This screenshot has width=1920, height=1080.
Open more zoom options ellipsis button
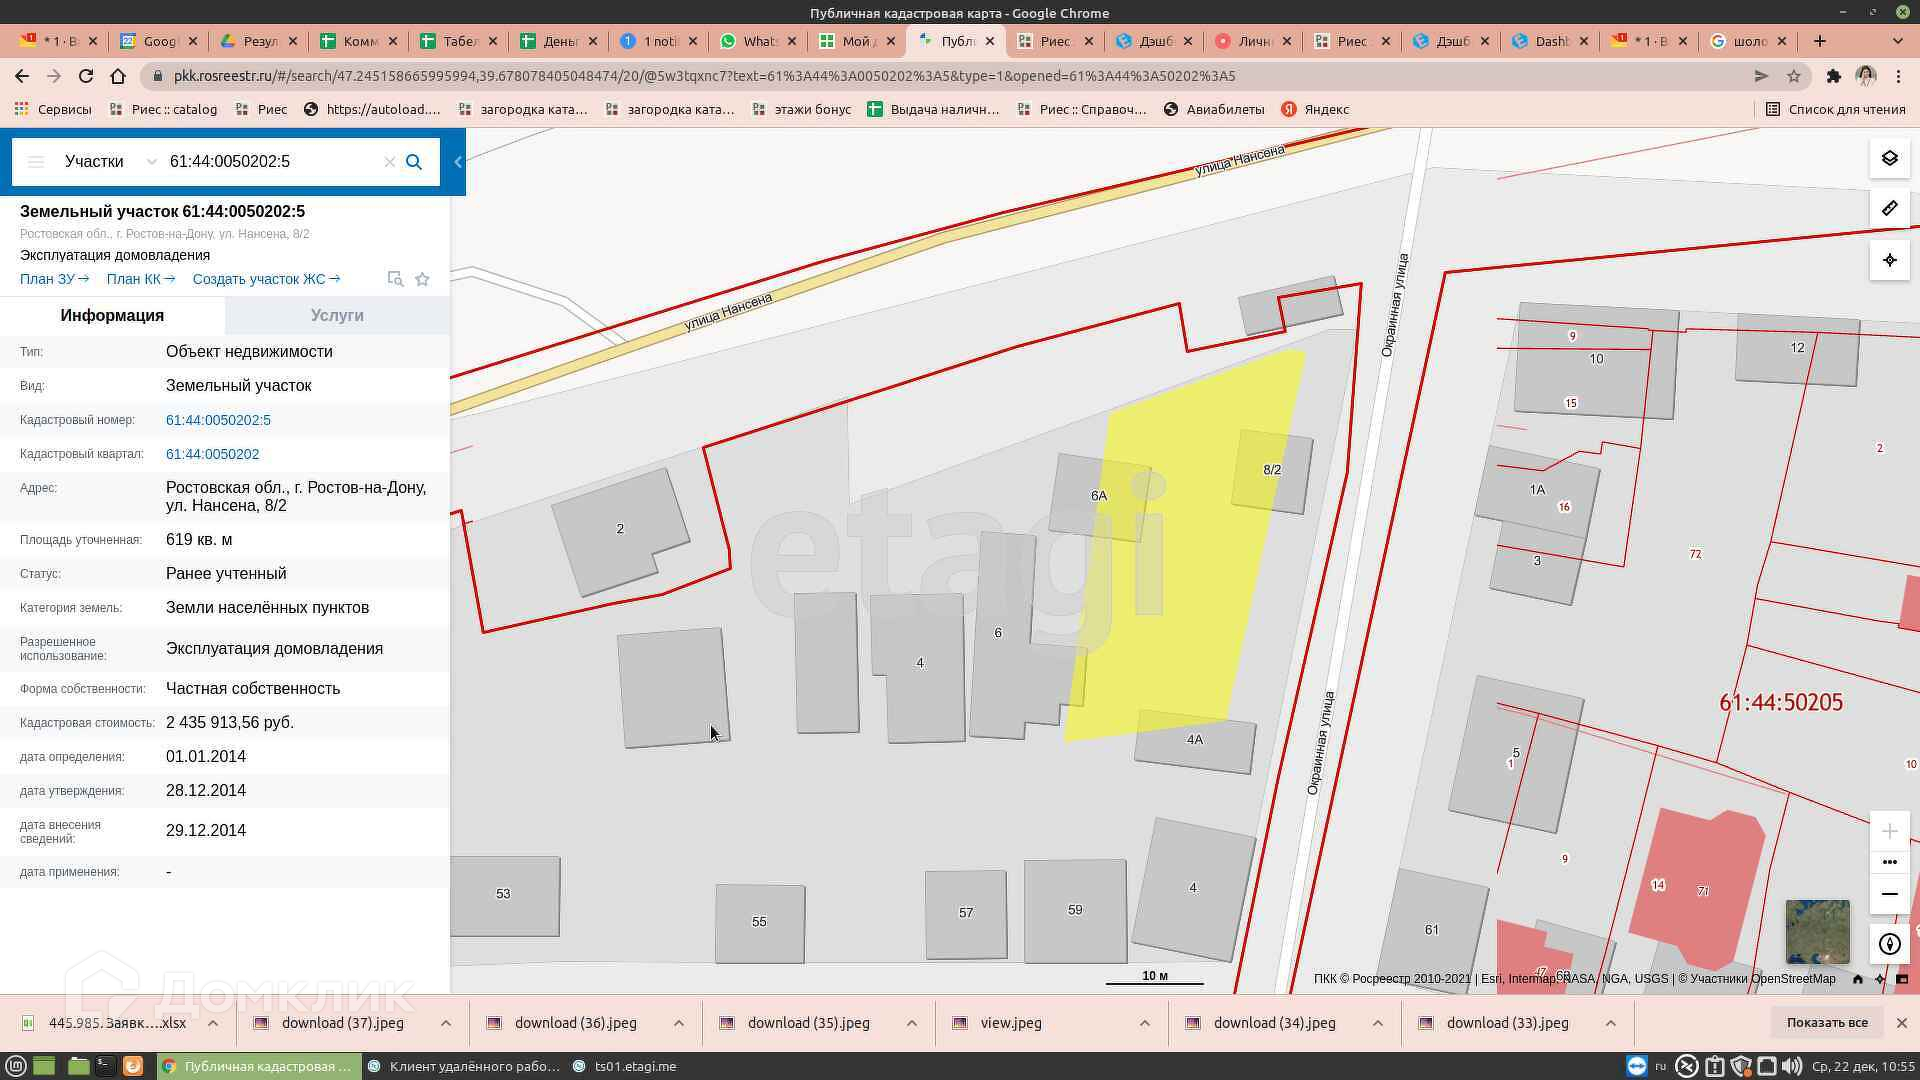[1889, 862]
